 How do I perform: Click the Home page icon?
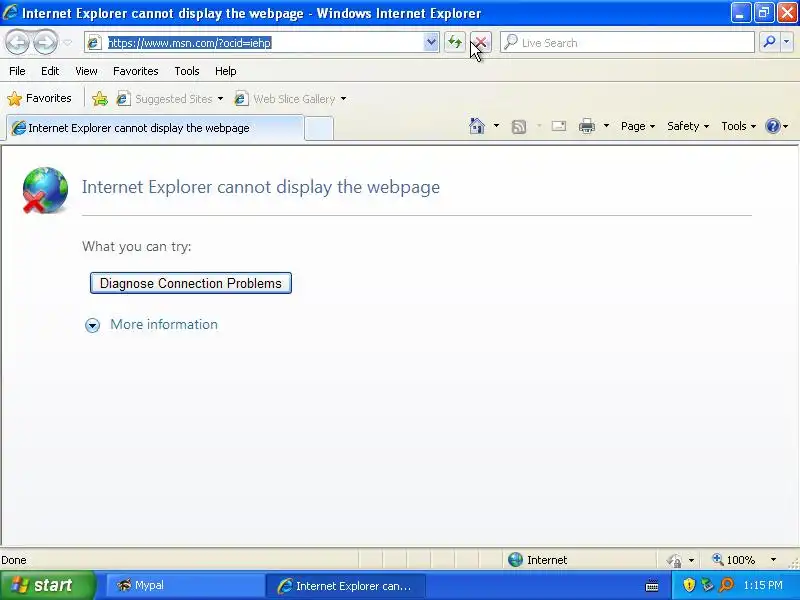(477, 126)
